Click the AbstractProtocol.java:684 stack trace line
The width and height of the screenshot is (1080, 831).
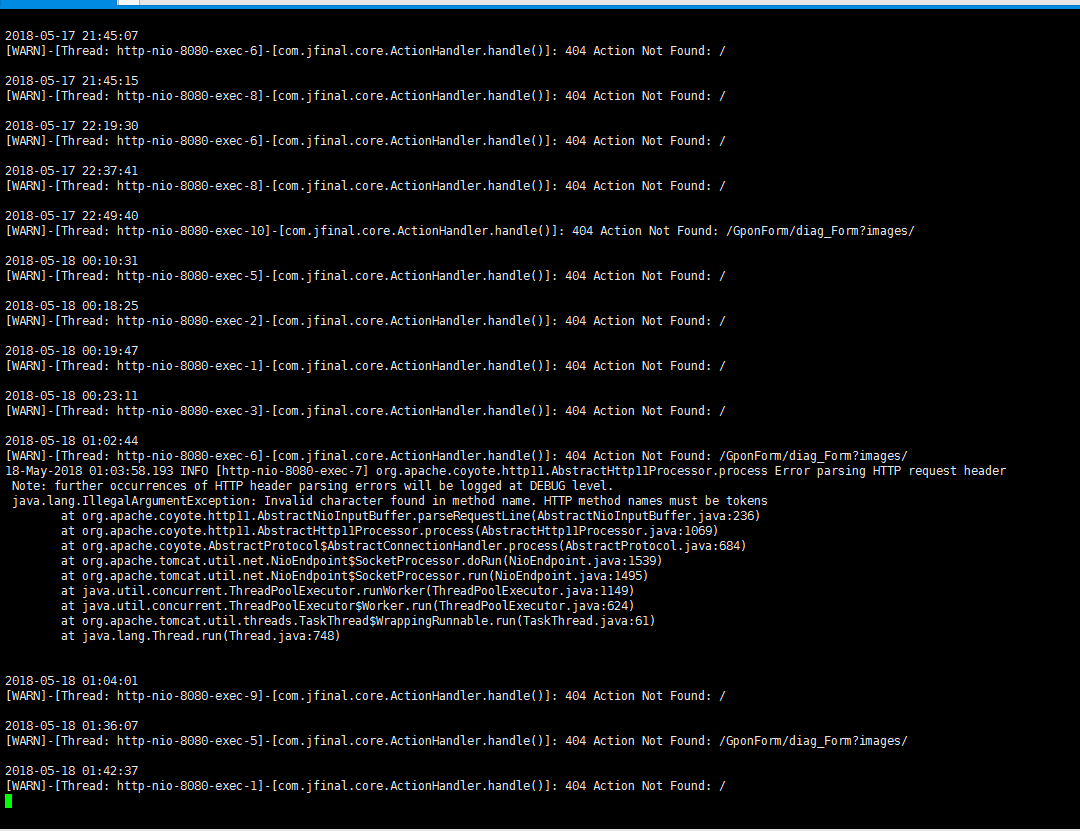404,546
